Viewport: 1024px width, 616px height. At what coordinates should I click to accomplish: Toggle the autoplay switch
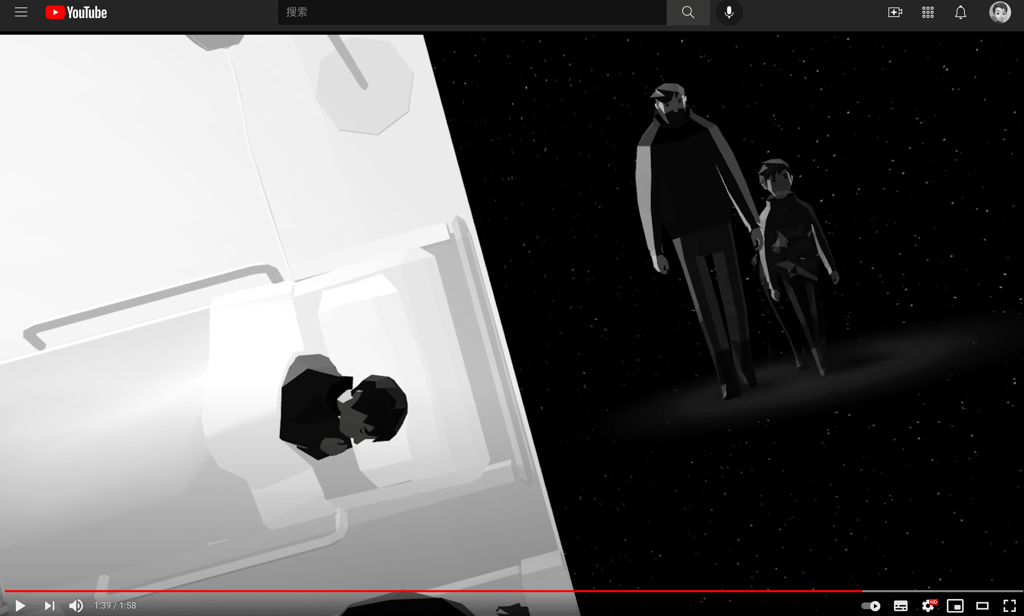tap(871, 606)
